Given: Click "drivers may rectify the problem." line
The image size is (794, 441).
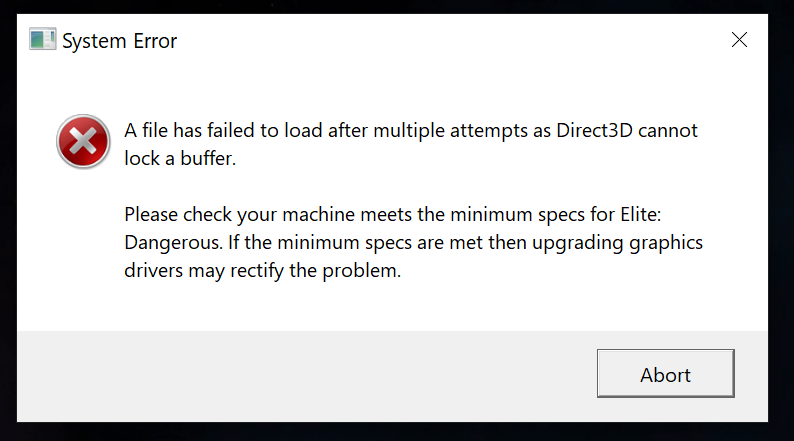Looking at the screenshot, I should (x=263, y=270).
